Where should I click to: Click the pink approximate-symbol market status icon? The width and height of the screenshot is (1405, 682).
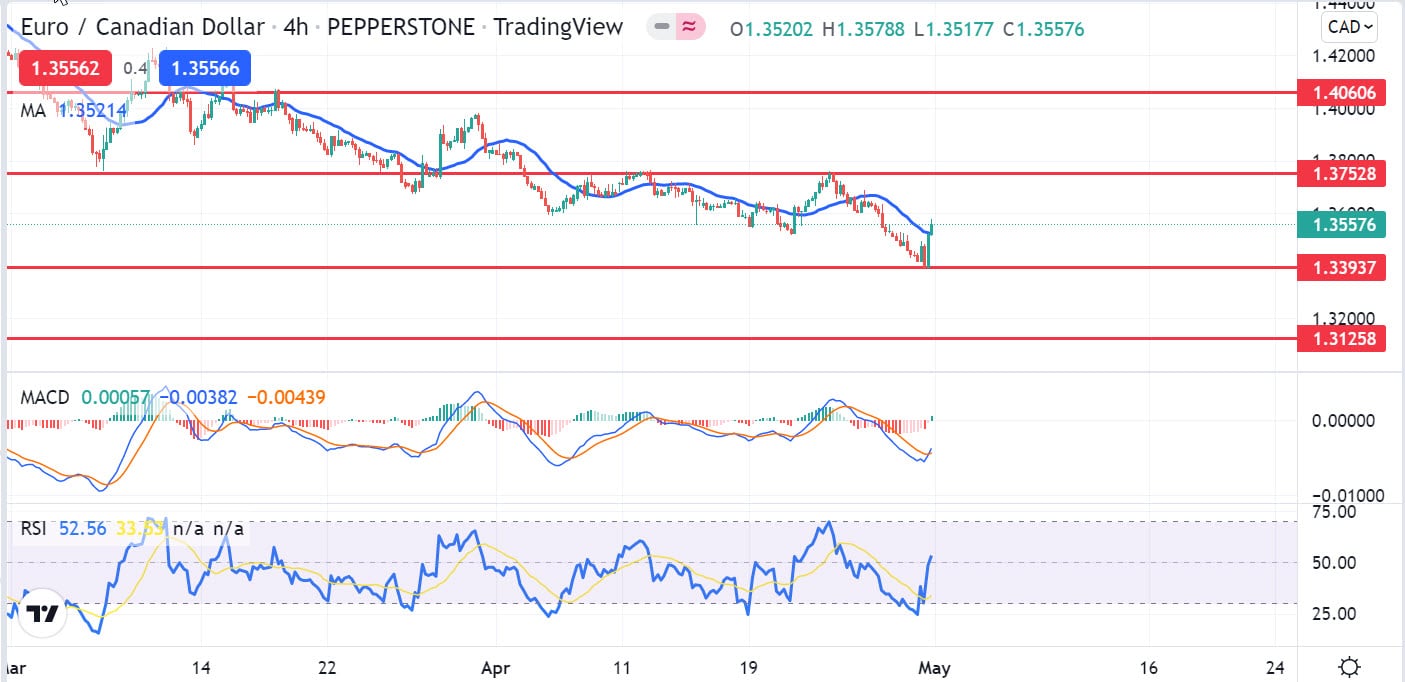pos(688,28)
